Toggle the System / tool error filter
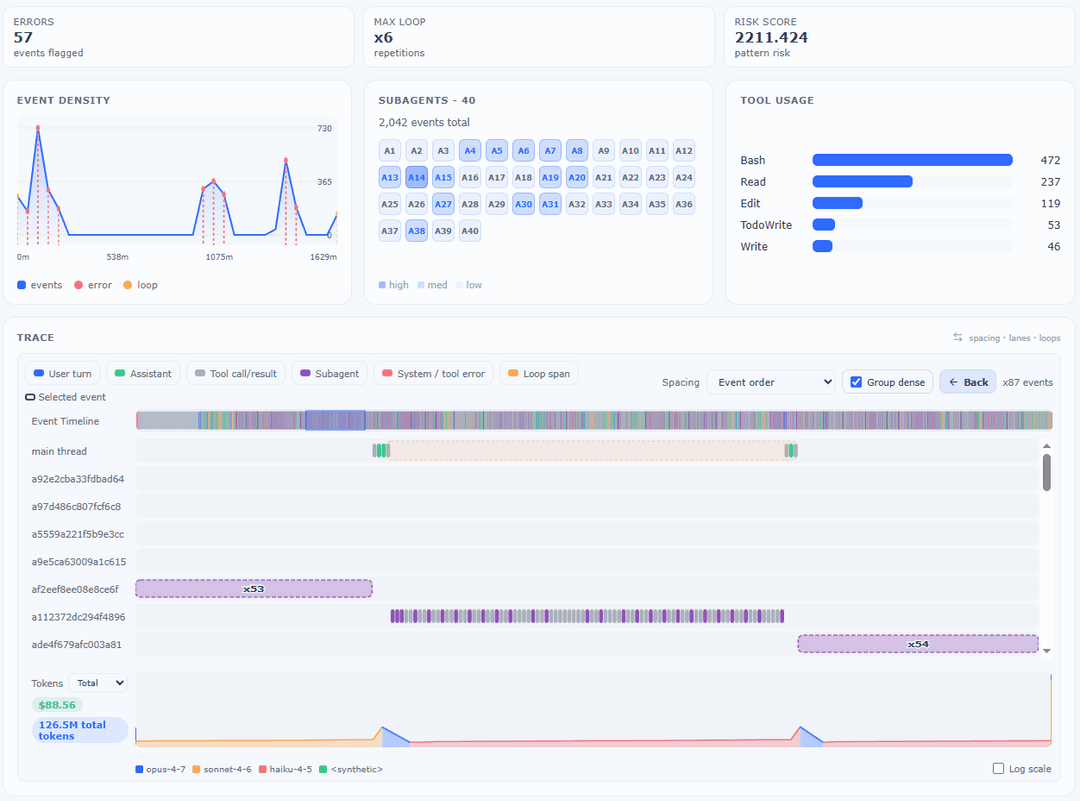This screenshot has width=1080, height=801. (x=433, y=373)
